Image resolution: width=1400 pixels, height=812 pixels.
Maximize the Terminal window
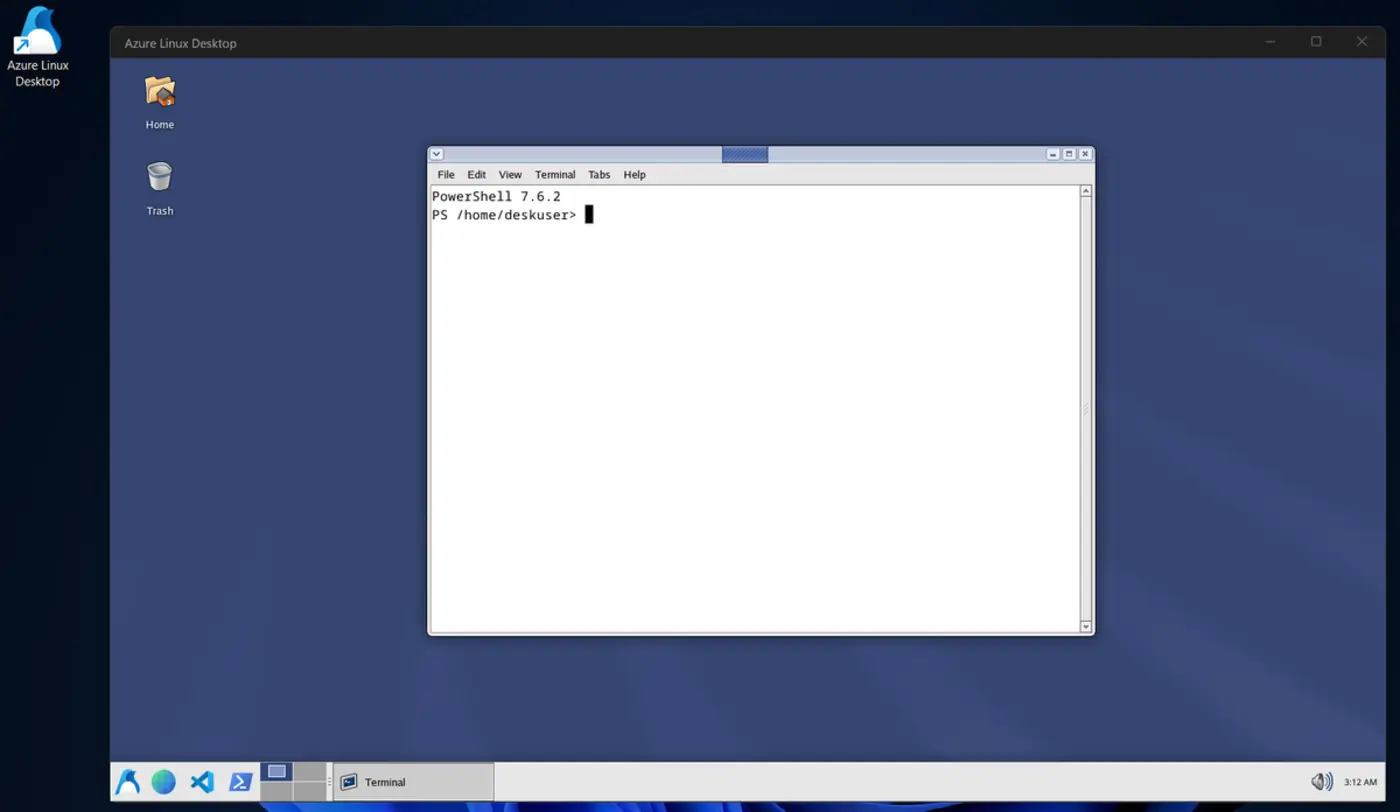[x=1069, y=154]
